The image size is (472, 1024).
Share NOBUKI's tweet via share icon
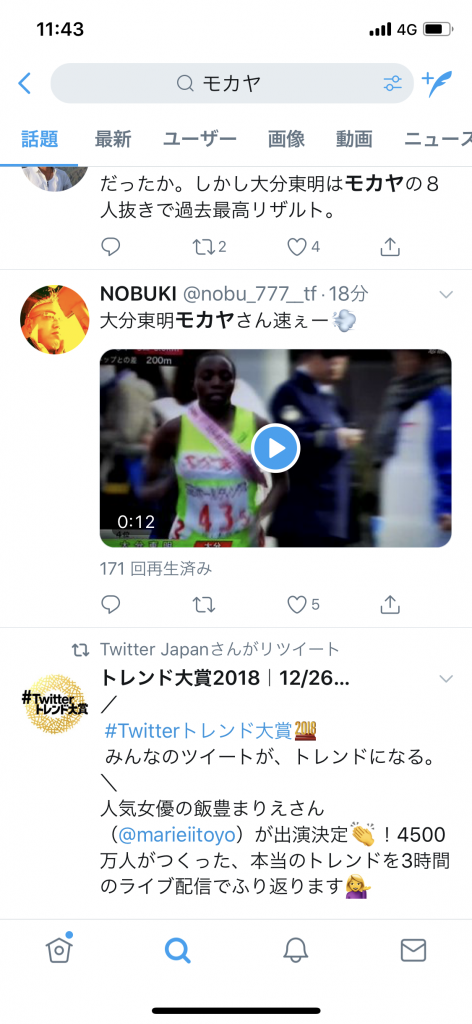point(390,605)
